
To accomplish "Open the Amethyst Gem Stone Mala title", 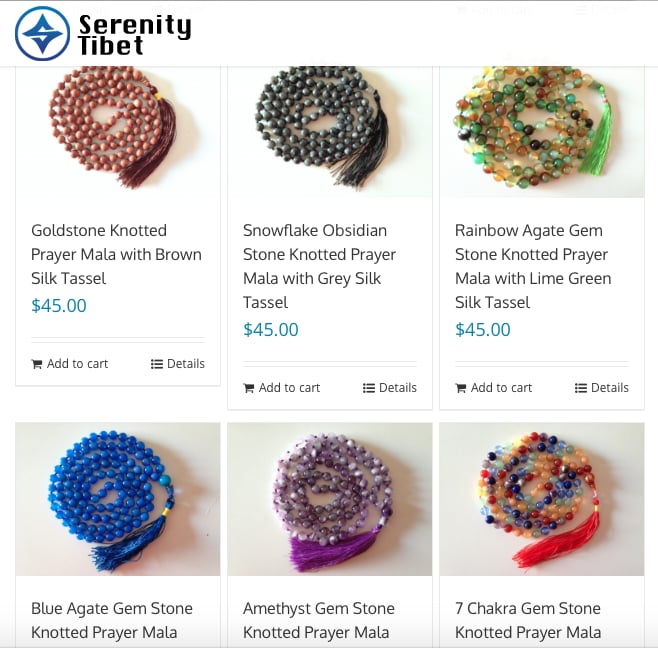I will 319,620.
